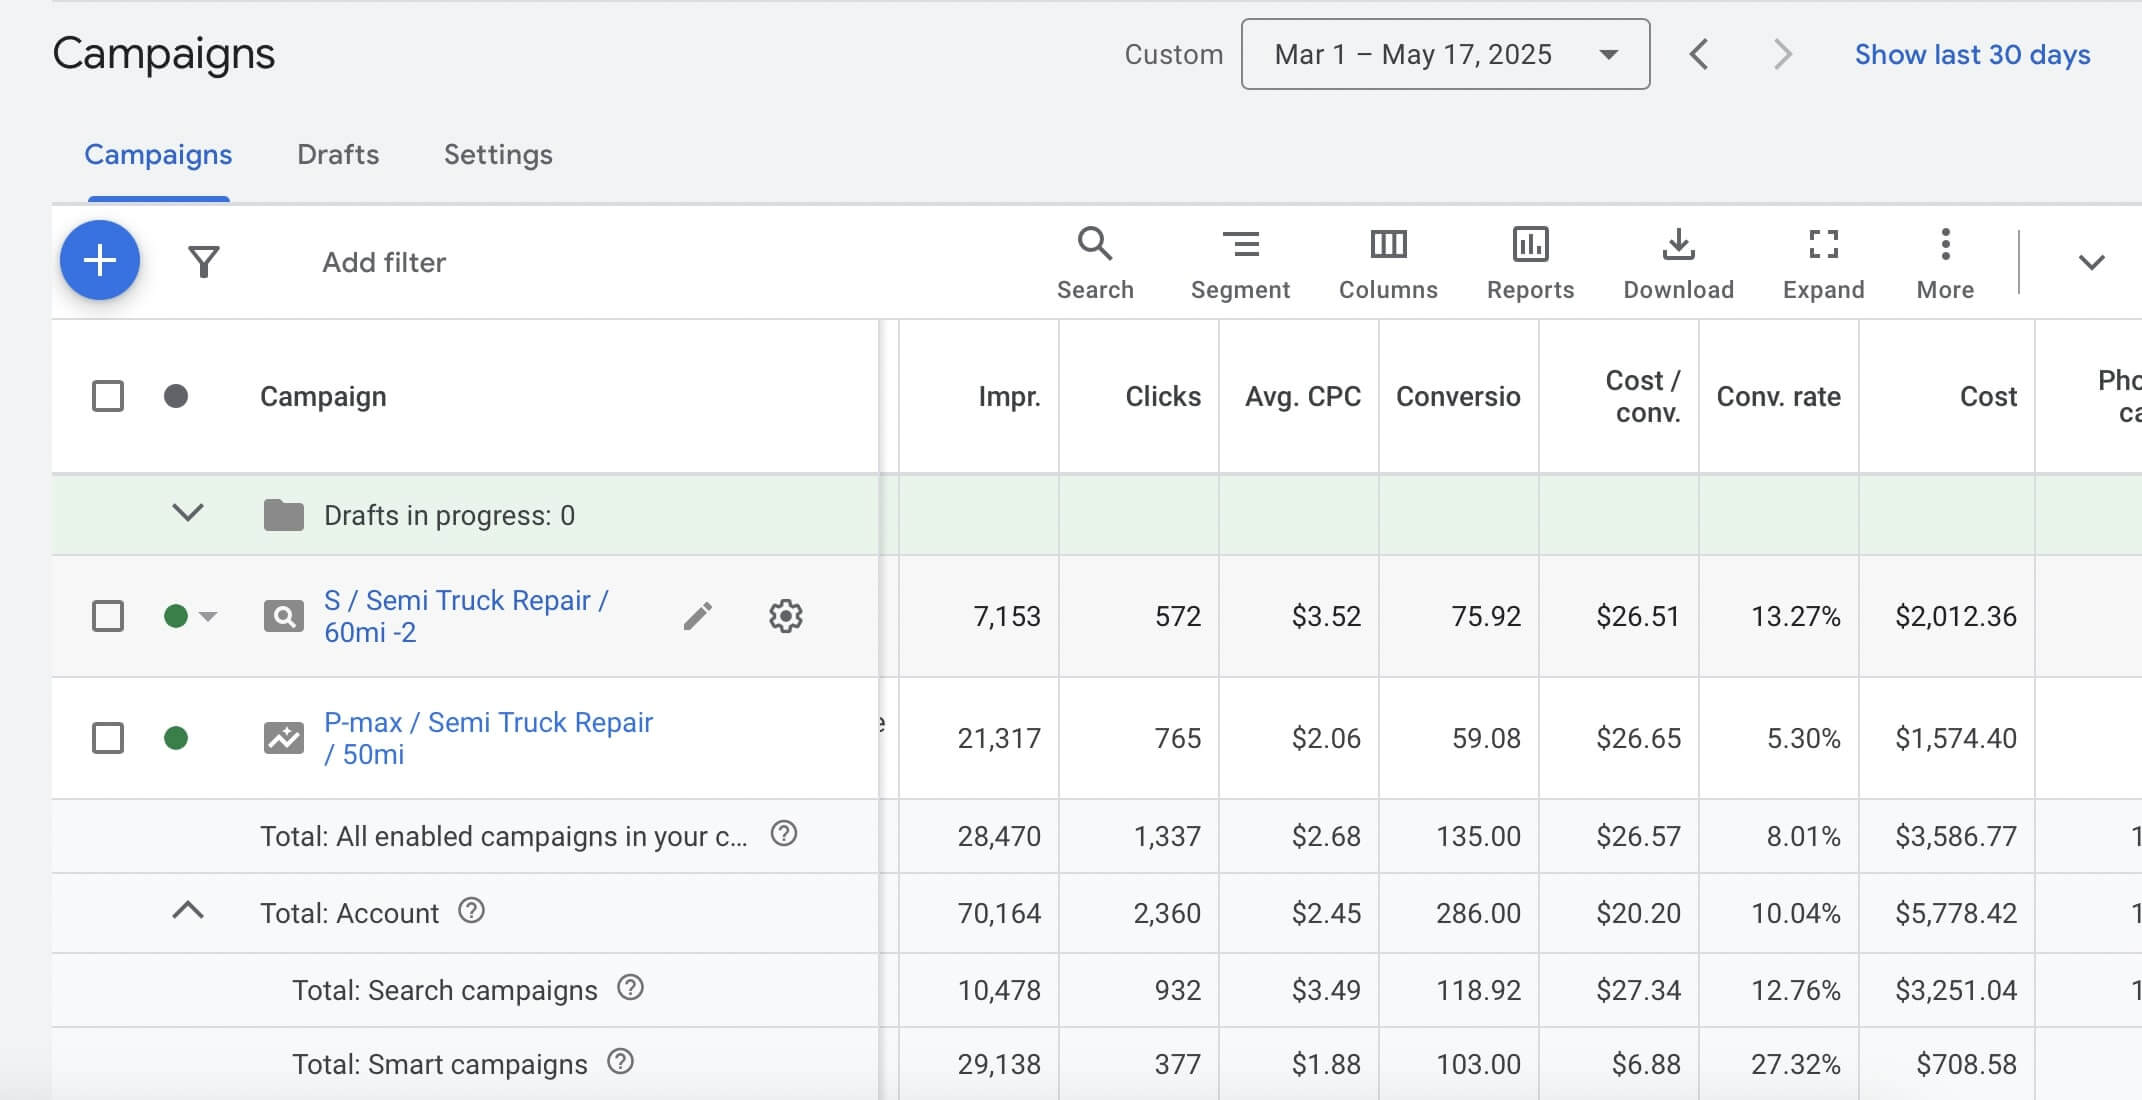The width and height of the screenshot is (2142, 1100).
Task: Collapse the Total: Account breakdown
Action: [x=188, y=910]
